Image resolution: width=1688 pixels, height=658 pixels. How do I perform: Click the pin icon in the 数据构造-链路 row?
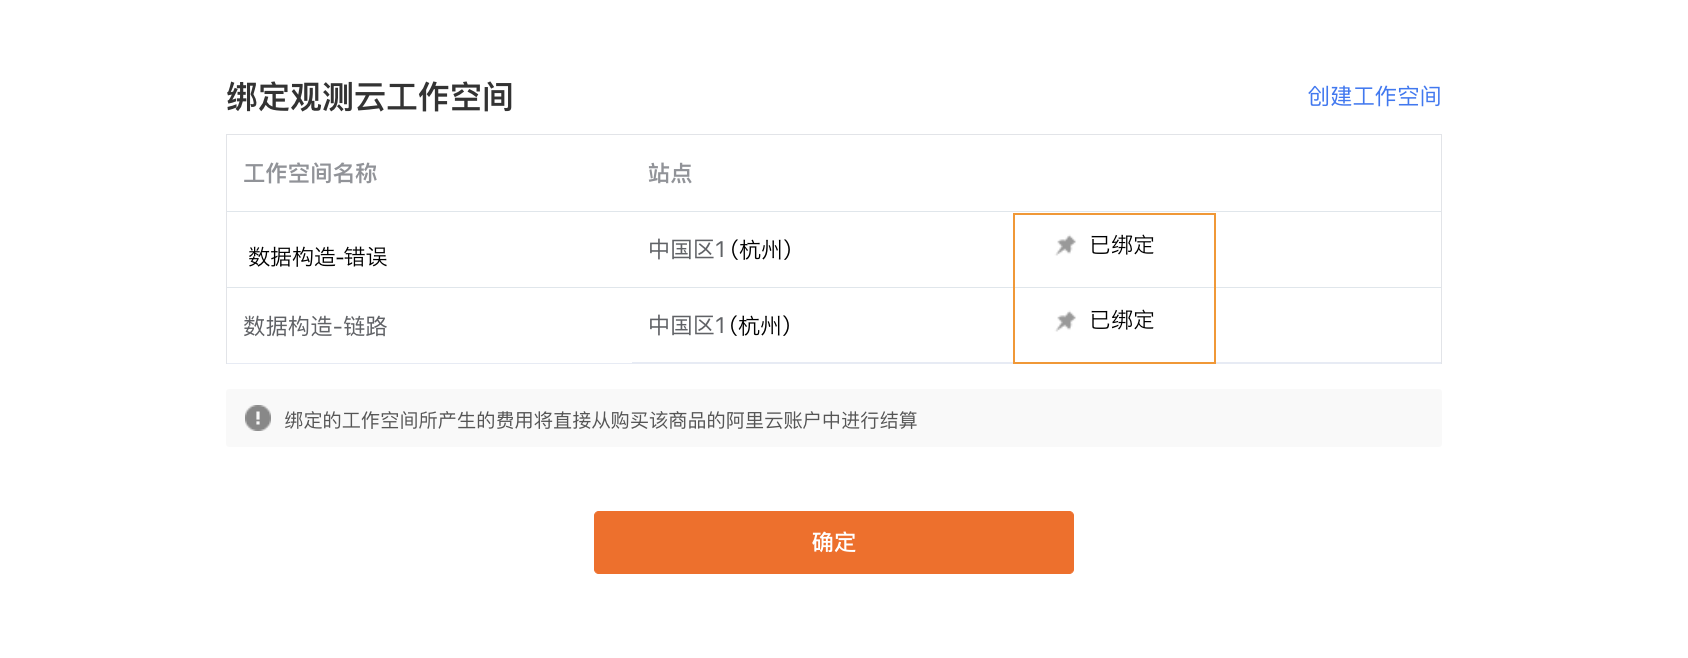point(1066,320)
